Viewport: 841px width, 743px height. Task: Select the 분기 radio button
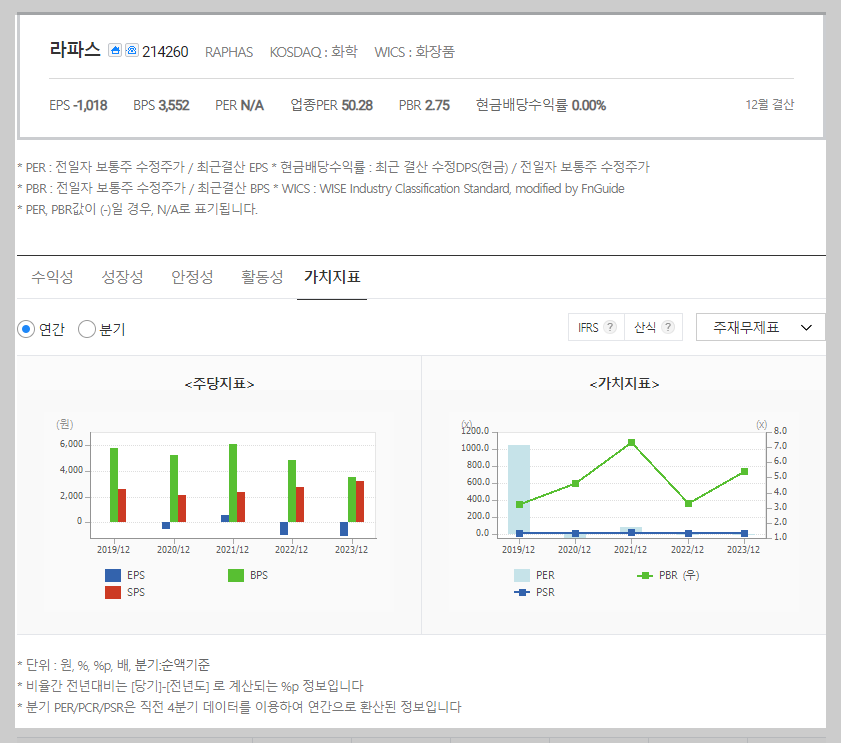point(88,330)
